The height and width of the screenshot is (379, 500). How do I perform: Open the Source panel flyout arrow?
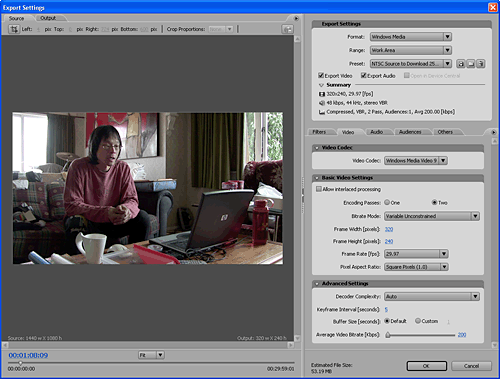[296, 18]
